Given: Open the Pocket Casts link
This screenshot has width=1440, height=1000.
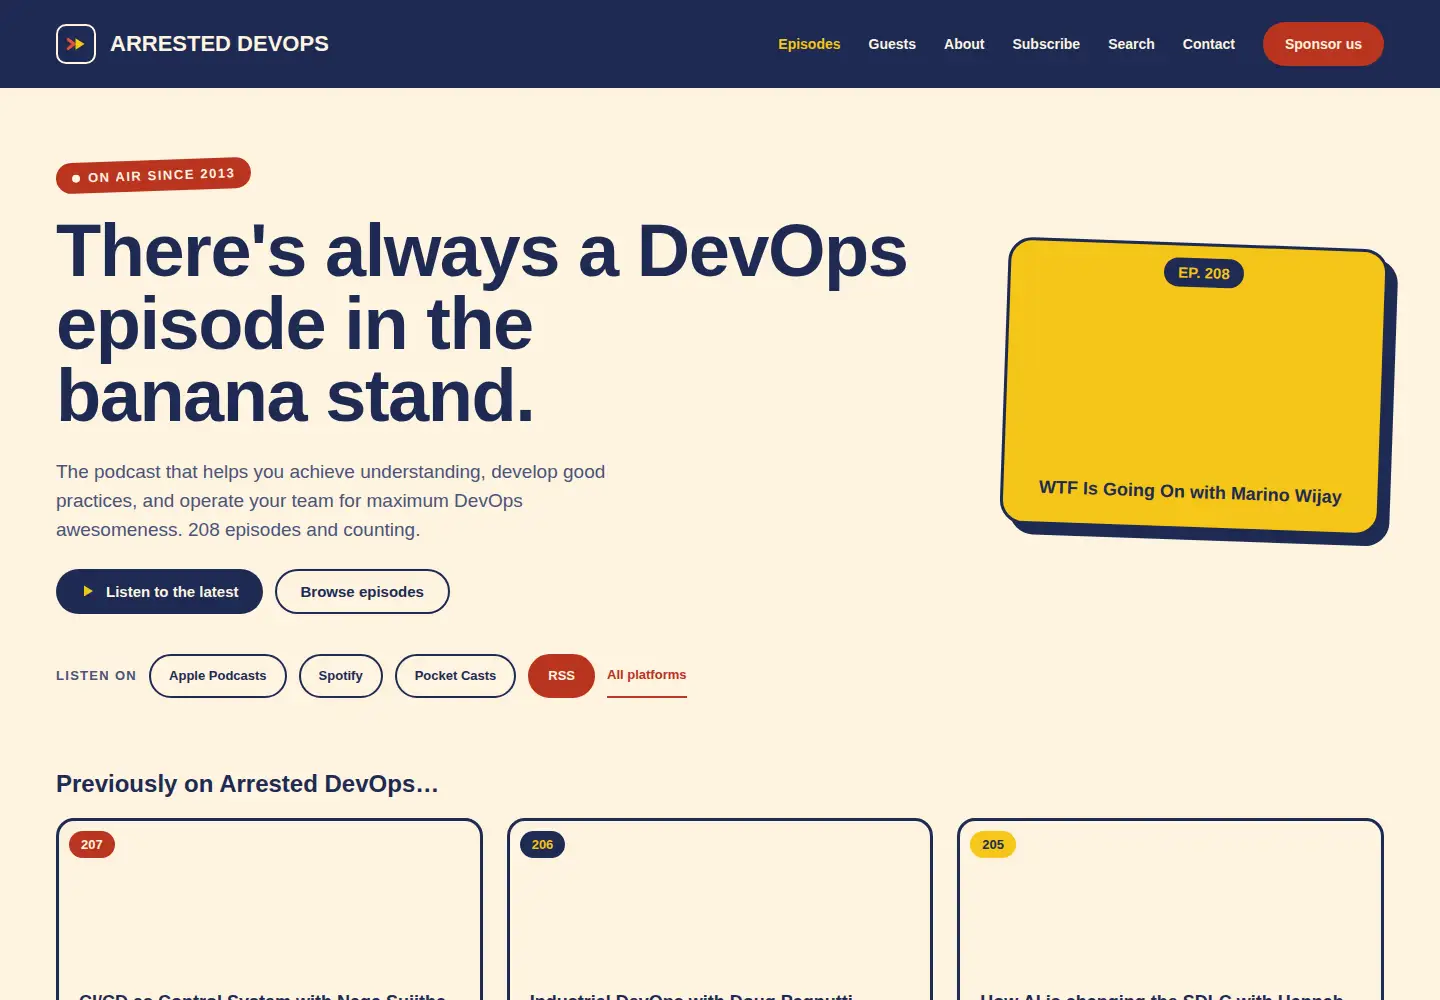Looking at the screenshot, I should pyautogui.click(x=455, y=676).
